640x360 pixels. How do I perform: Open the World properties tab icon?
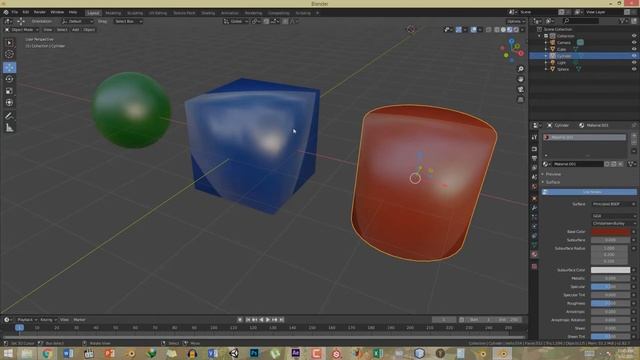[534, 187]
